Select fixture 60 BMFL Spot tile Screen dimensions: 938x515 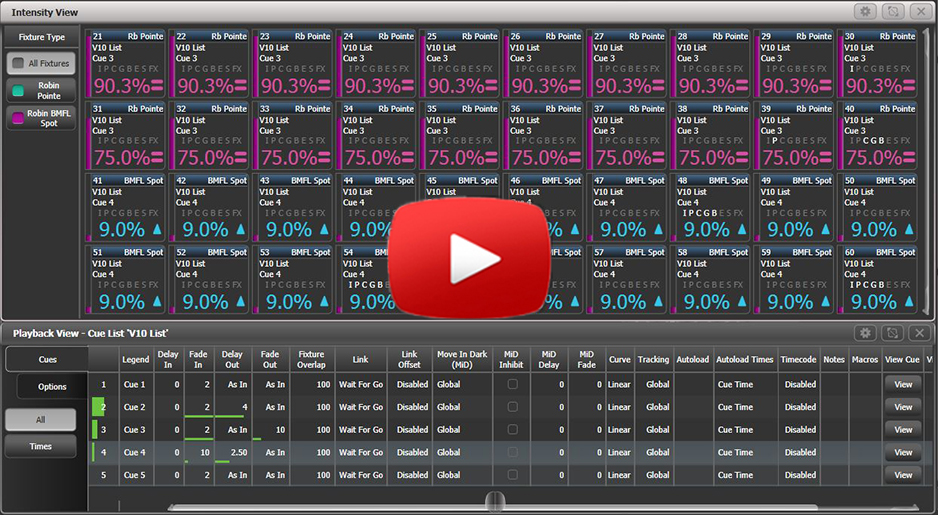[879, 282]
